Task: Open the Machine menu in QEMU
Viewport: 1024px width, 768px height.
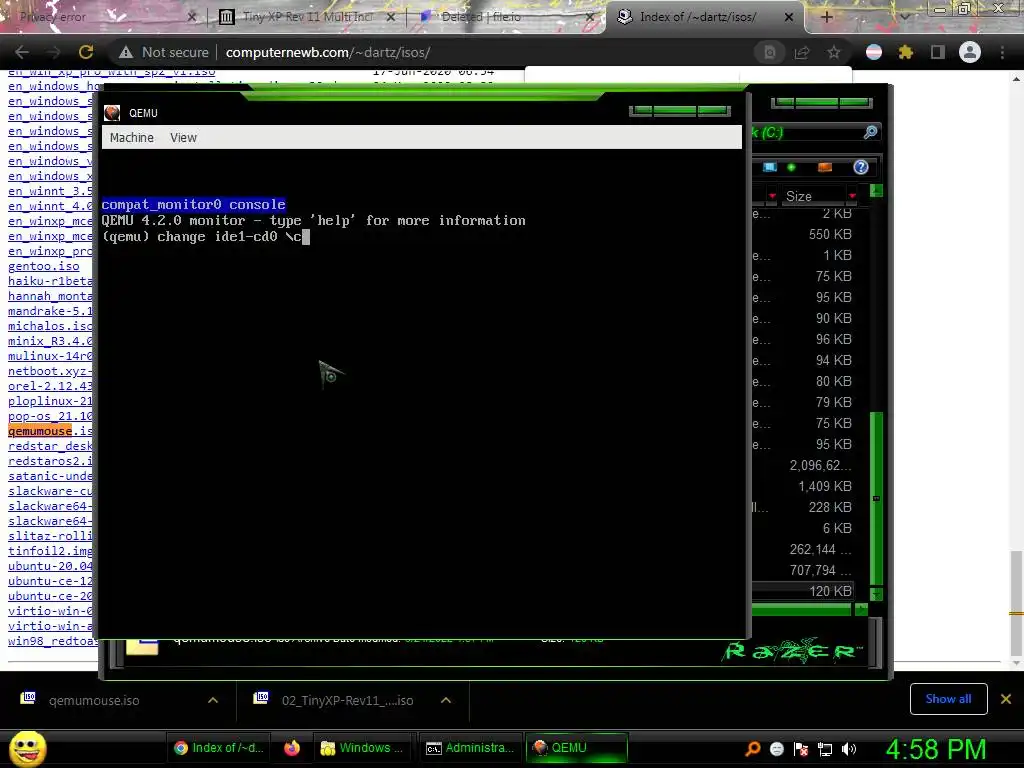Action: (x=131, y=138)
